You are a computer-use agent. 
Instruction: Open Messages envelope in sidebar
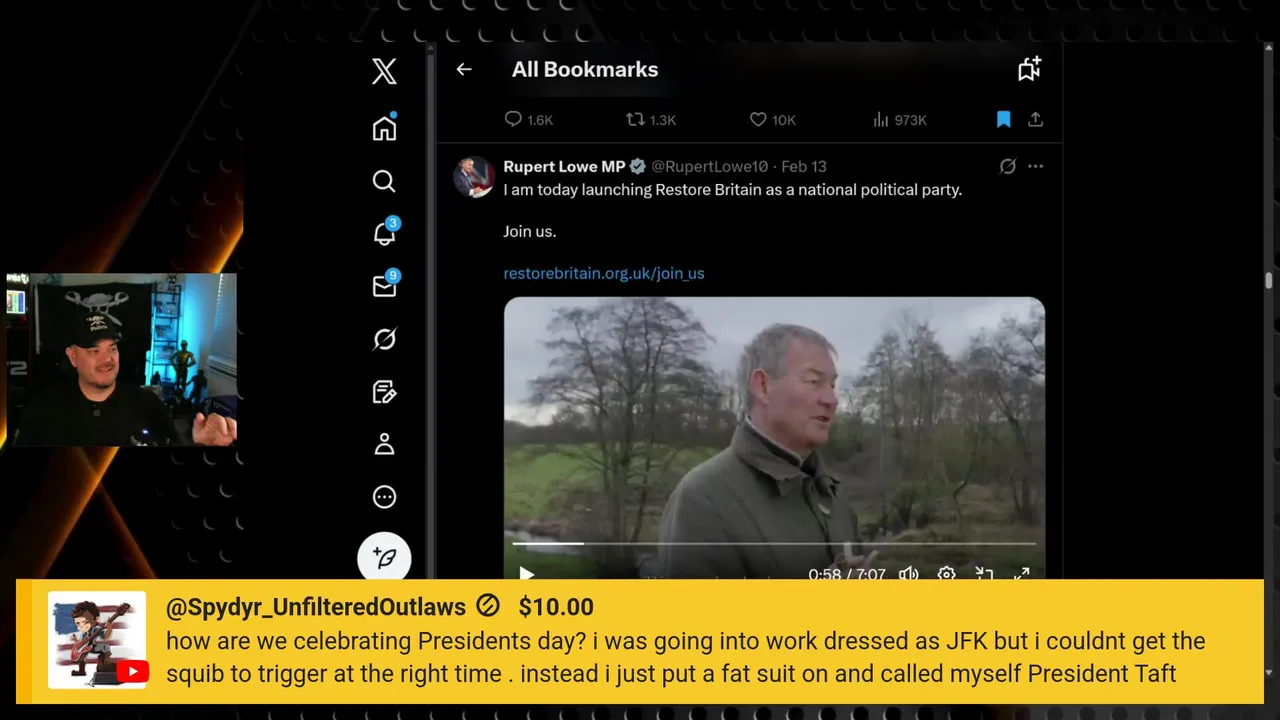[x=384, y=287]
